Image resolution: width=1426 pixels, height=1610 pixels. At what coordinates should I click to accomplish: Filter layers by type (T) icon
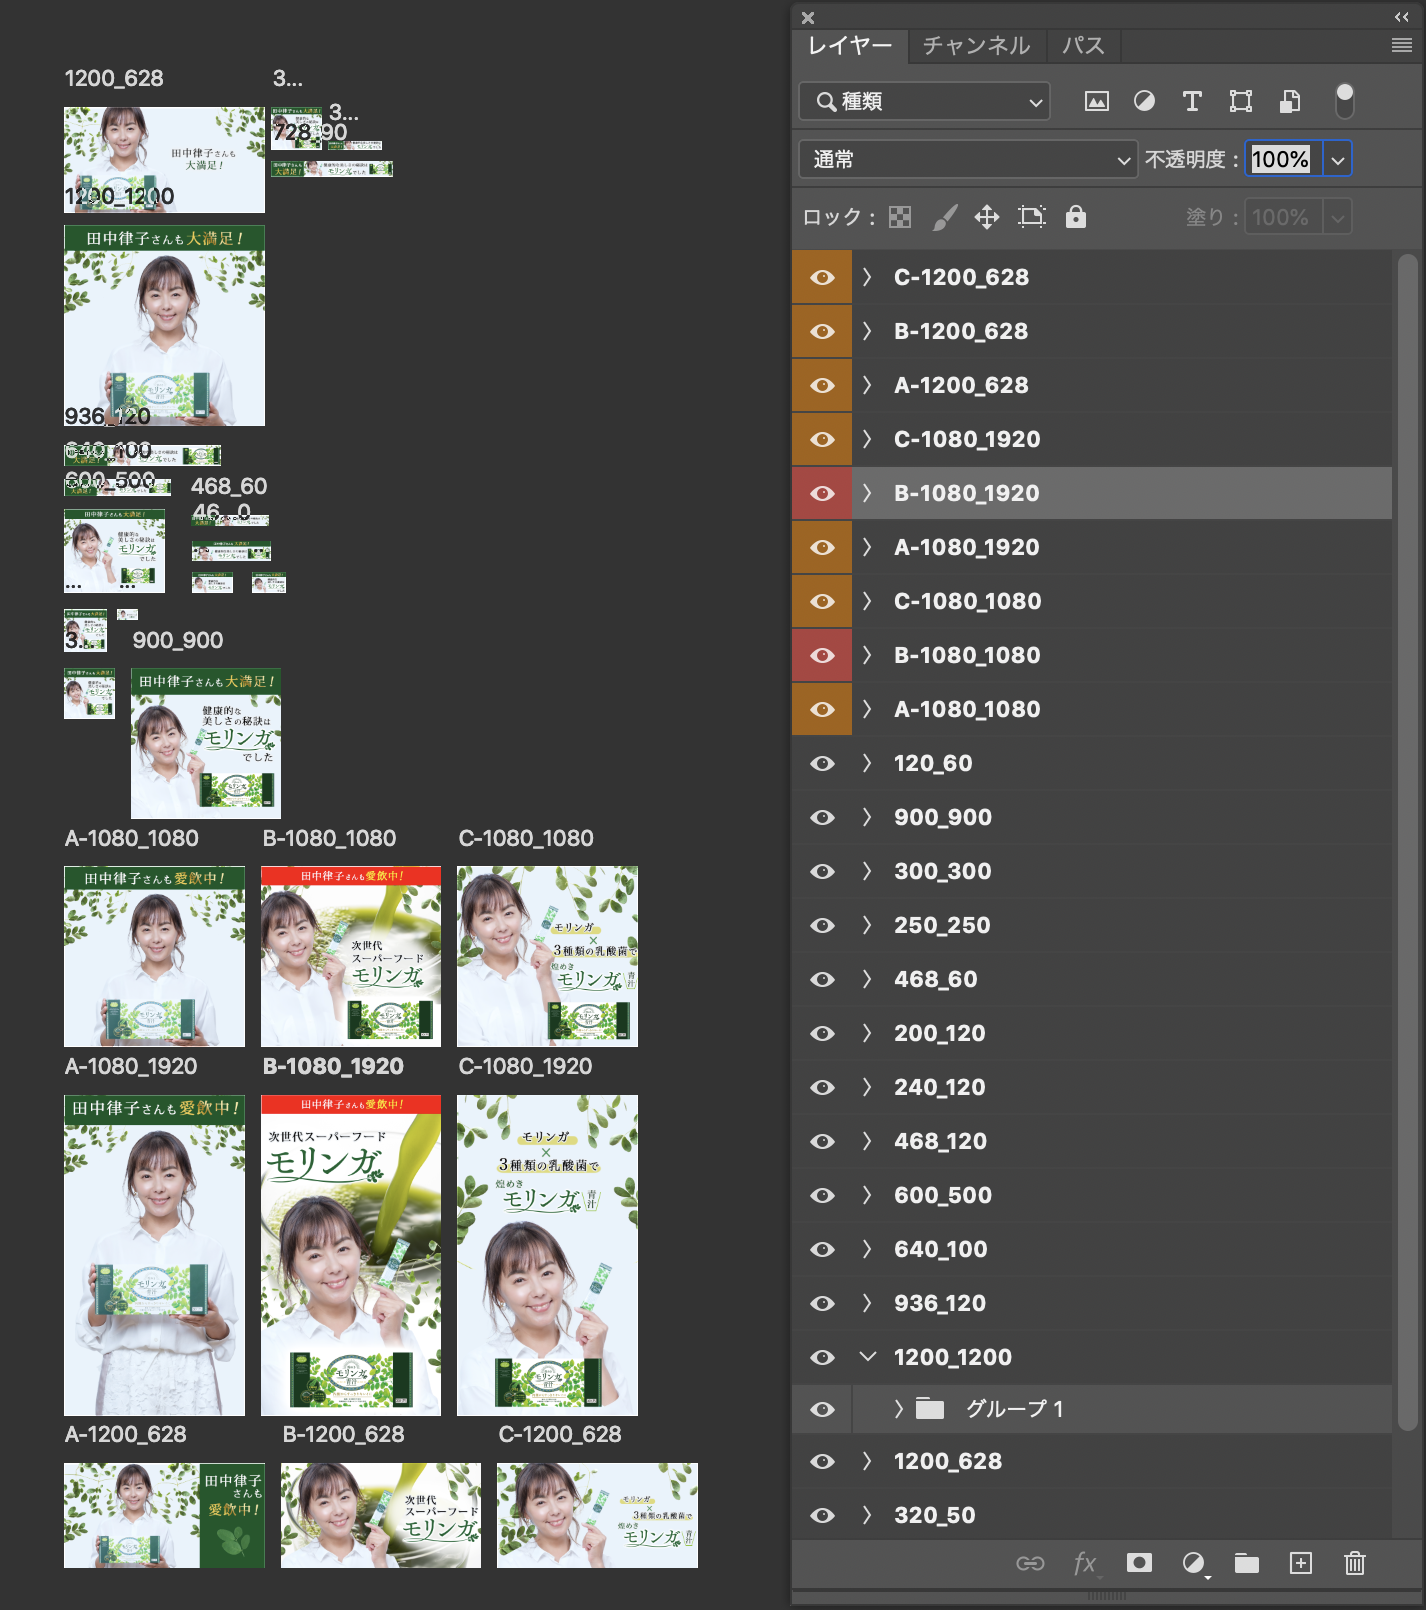[x=1192, y=101]
